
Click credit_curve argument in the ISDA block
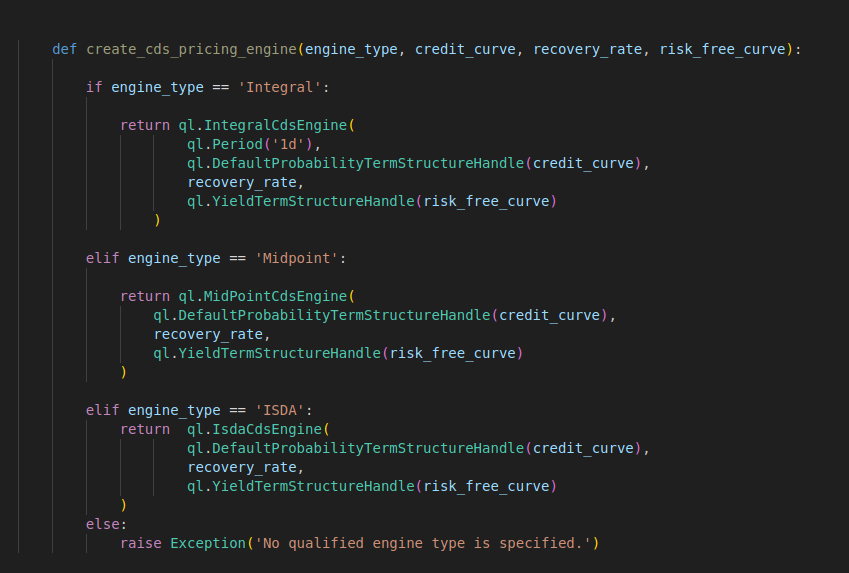583,448
